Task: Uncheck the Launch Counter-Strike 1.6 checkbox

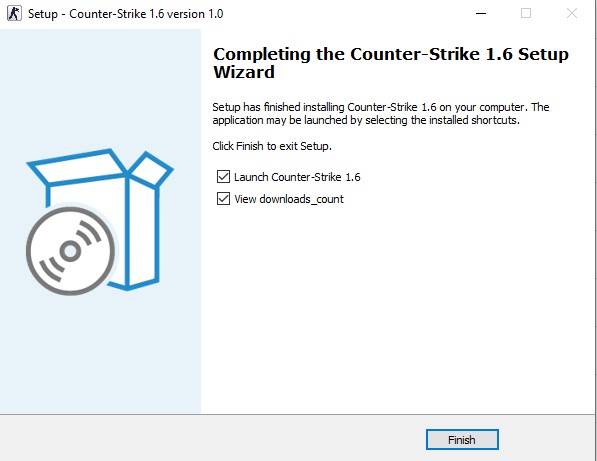Action: tap(223, 177)
